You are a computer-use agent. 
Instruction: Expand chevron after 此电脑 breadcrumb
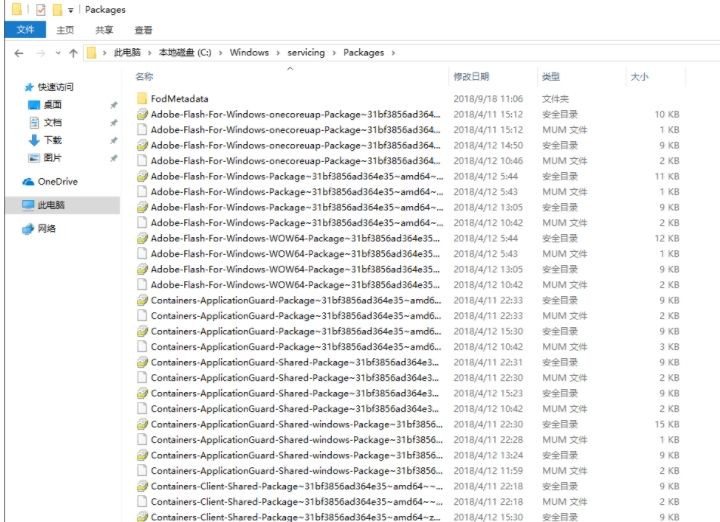(x=150, y=53)
